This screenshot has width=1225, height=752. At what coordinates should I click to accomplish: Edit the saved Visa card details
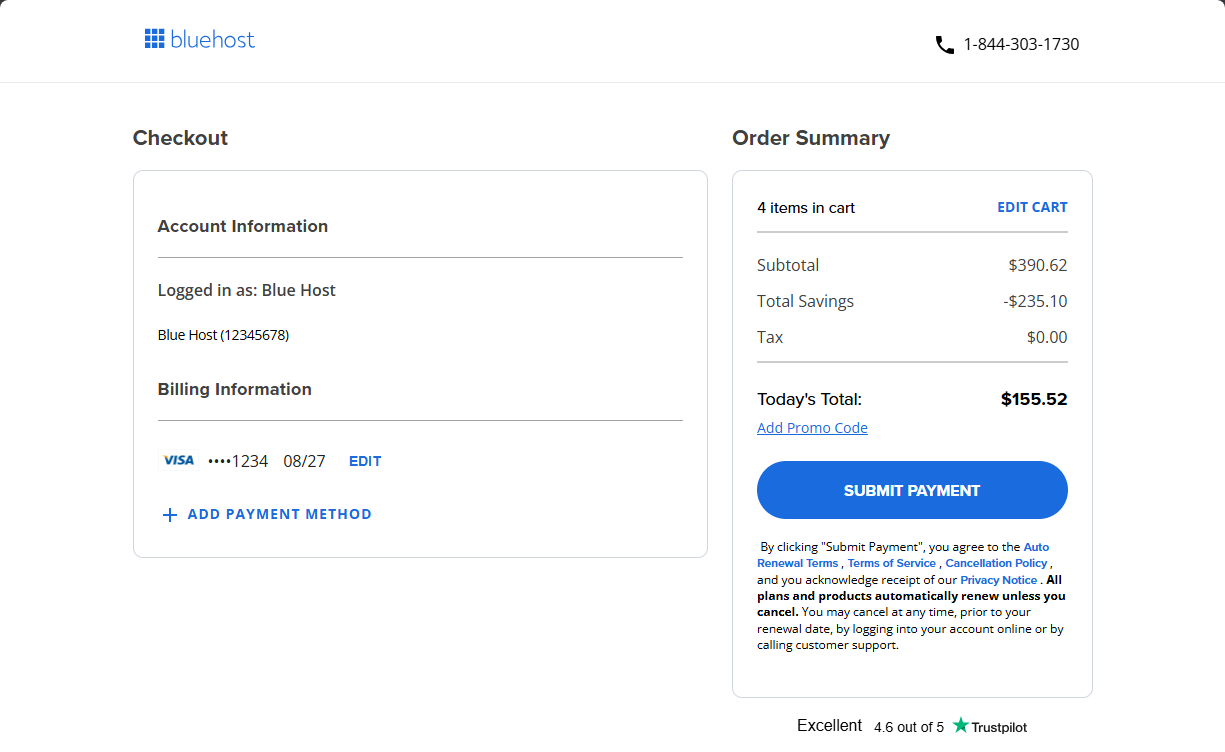[x=364, y=461]
